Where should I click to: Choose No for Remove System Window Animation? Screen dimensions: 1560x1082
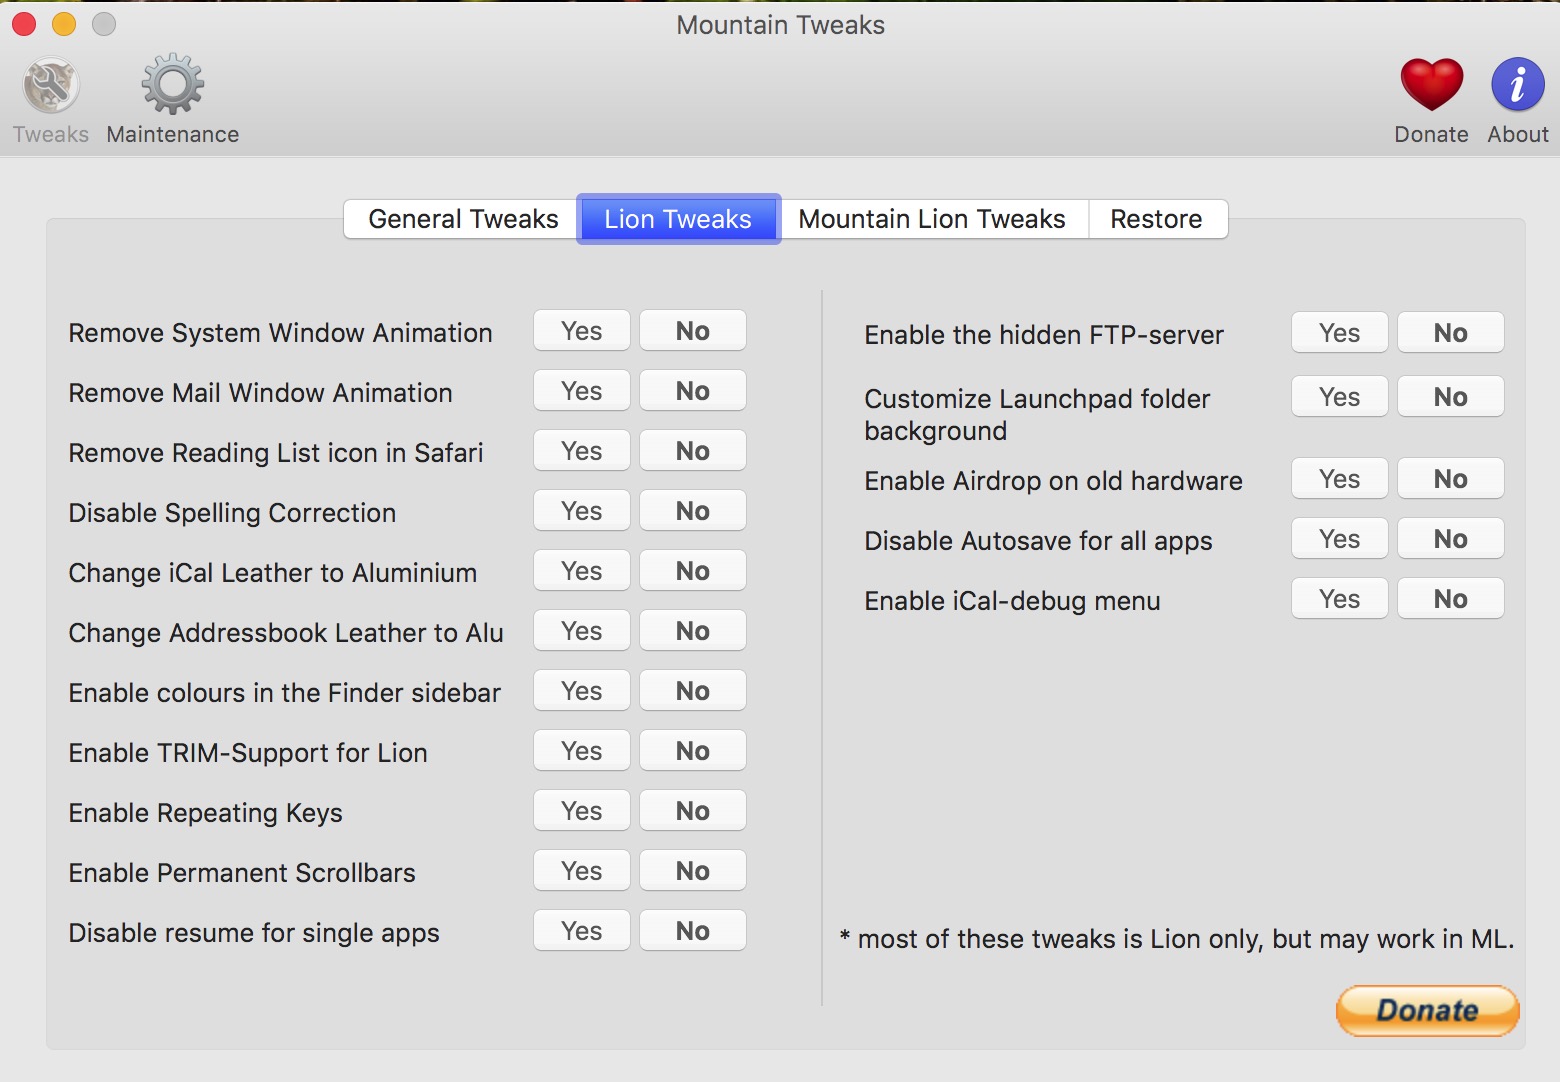click(692, 331)
